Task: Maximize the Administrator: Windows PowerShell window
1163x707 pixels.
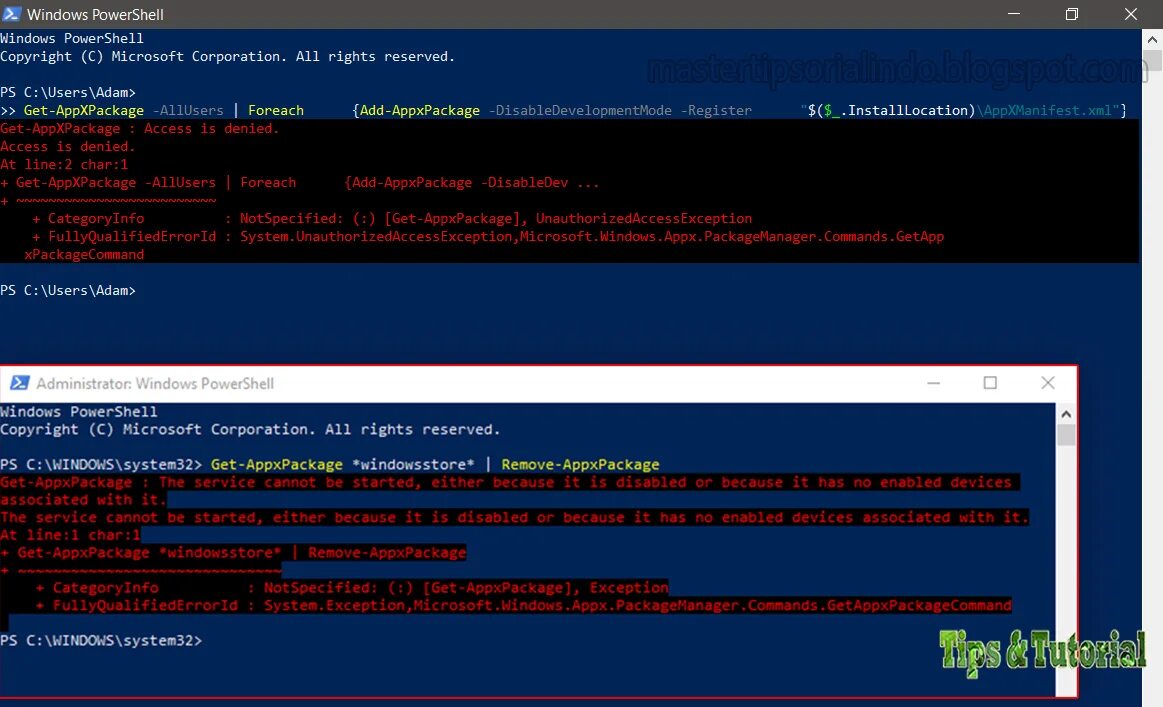Action: tap(990, 383)
